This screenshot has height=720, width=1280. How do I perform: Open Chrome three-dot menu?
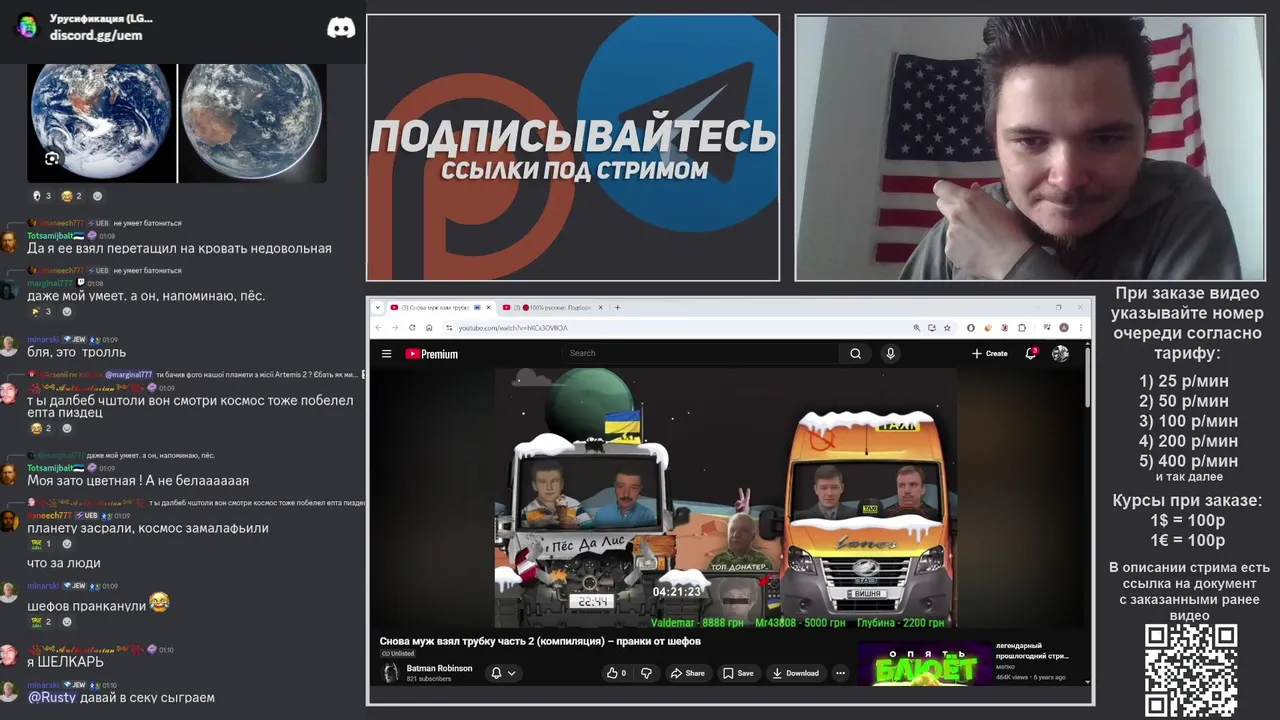coord(1080,328)
